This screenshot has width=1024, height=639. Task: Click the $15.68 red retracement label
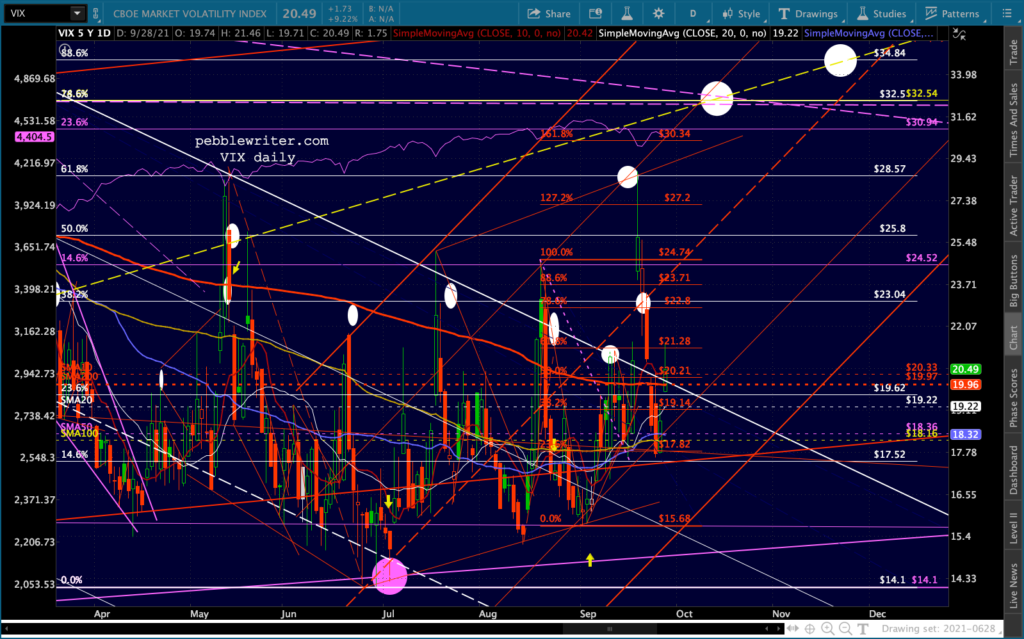click(x=674, y=518)
